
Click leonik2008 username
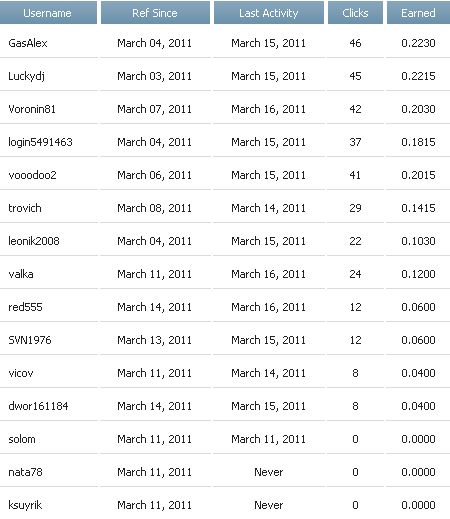tap(34, 241)
